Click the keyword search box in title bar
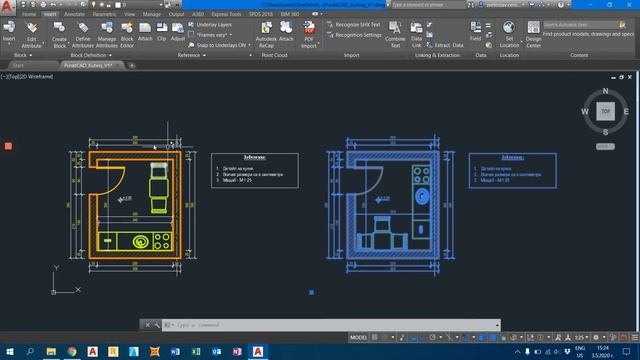Image resolution: width=640 pixels, height=360 pixels. click(x=428, y=5)
